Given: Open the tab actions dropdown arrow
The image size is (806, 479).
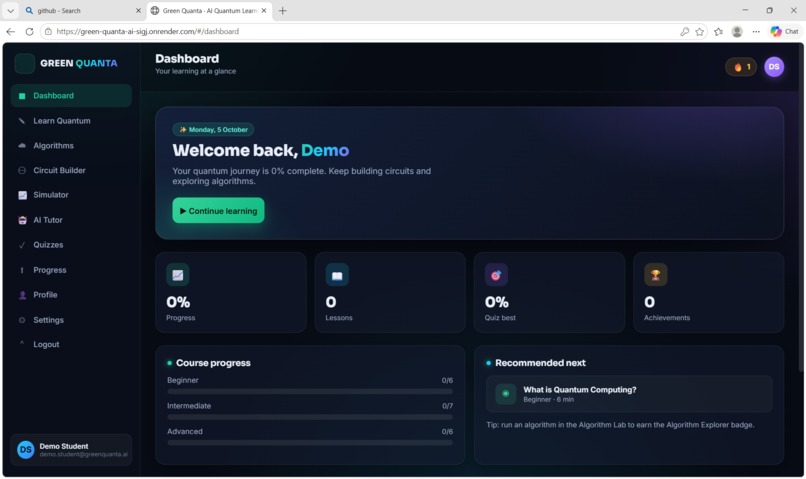Looking at the screenshot, I should [10, 10].
